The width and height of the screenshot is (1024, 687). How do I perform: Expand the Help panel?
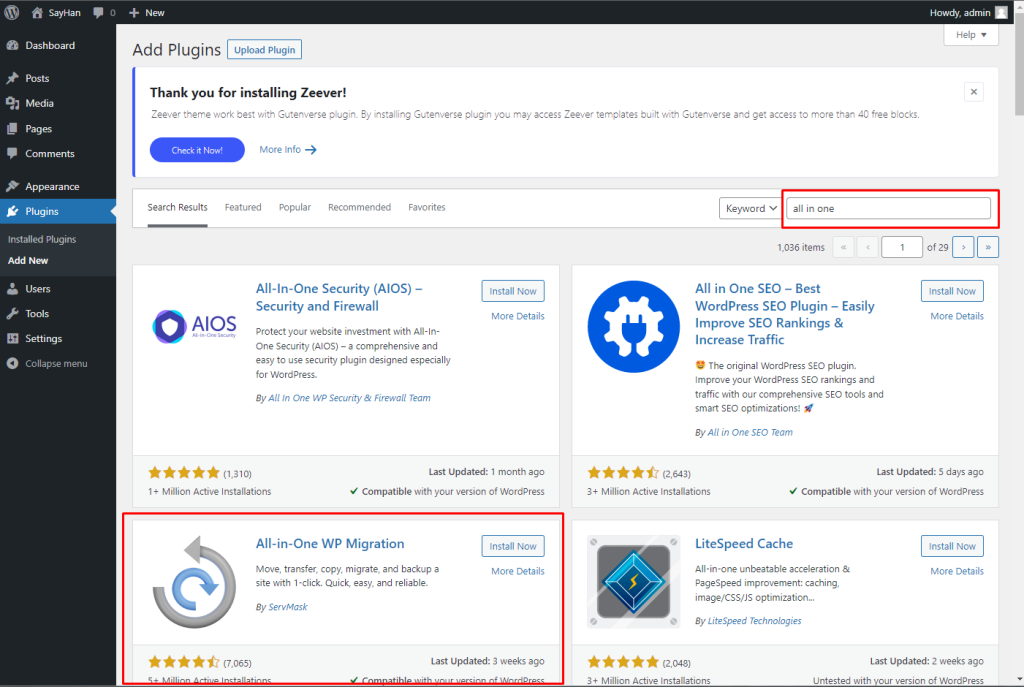point(970,35)
